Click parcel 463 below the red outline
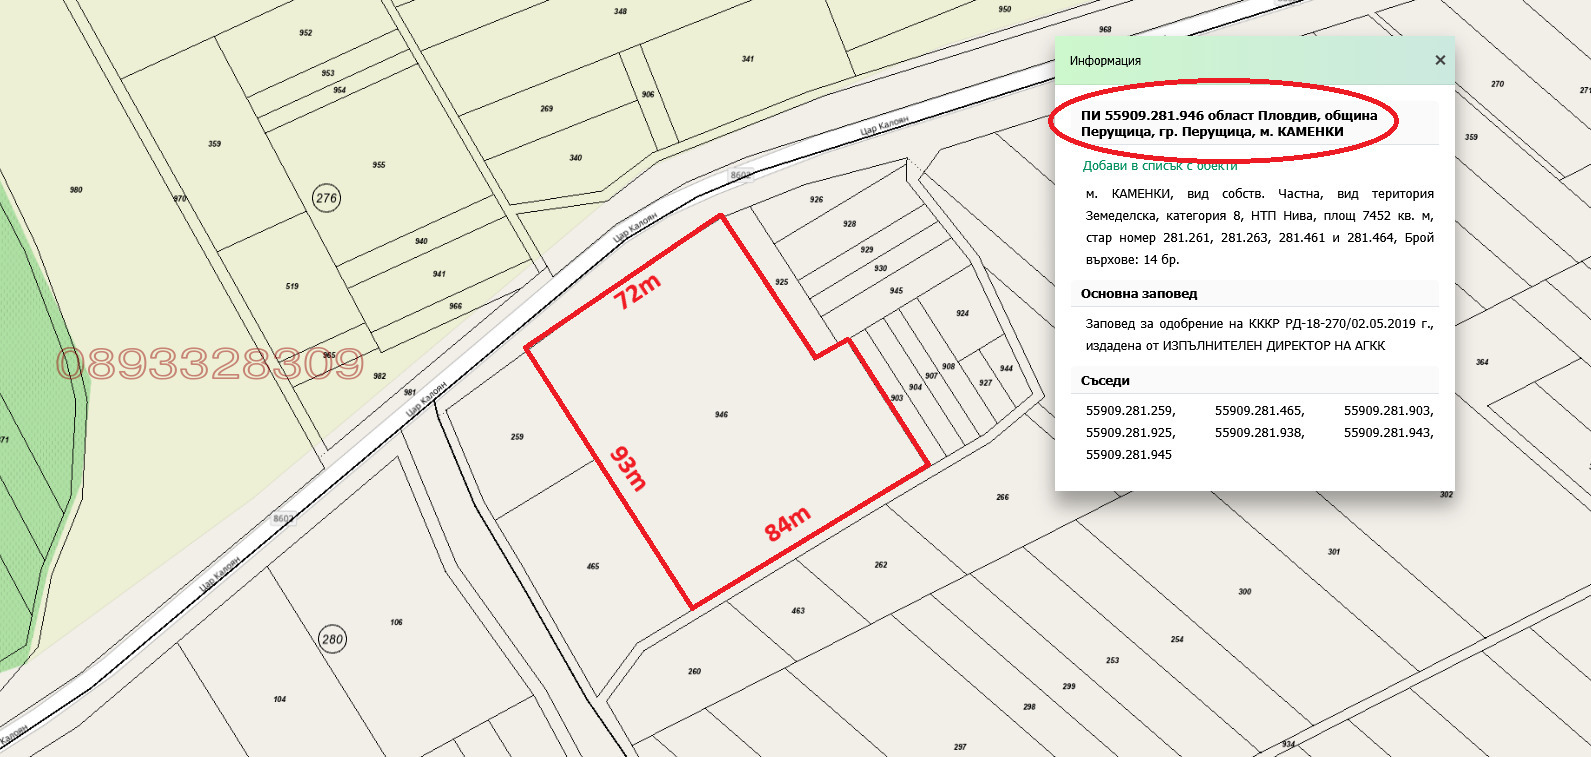The height and width of the screenshot is (757, 1591). click(798, 610)
